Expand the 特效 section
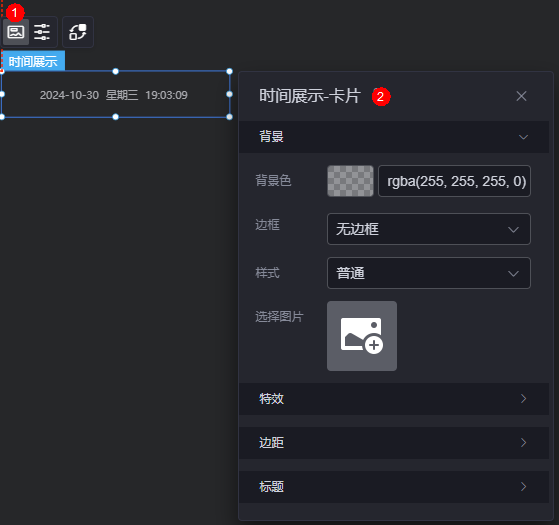The width and height of the screenshot is (559, 525). [394, 398]
